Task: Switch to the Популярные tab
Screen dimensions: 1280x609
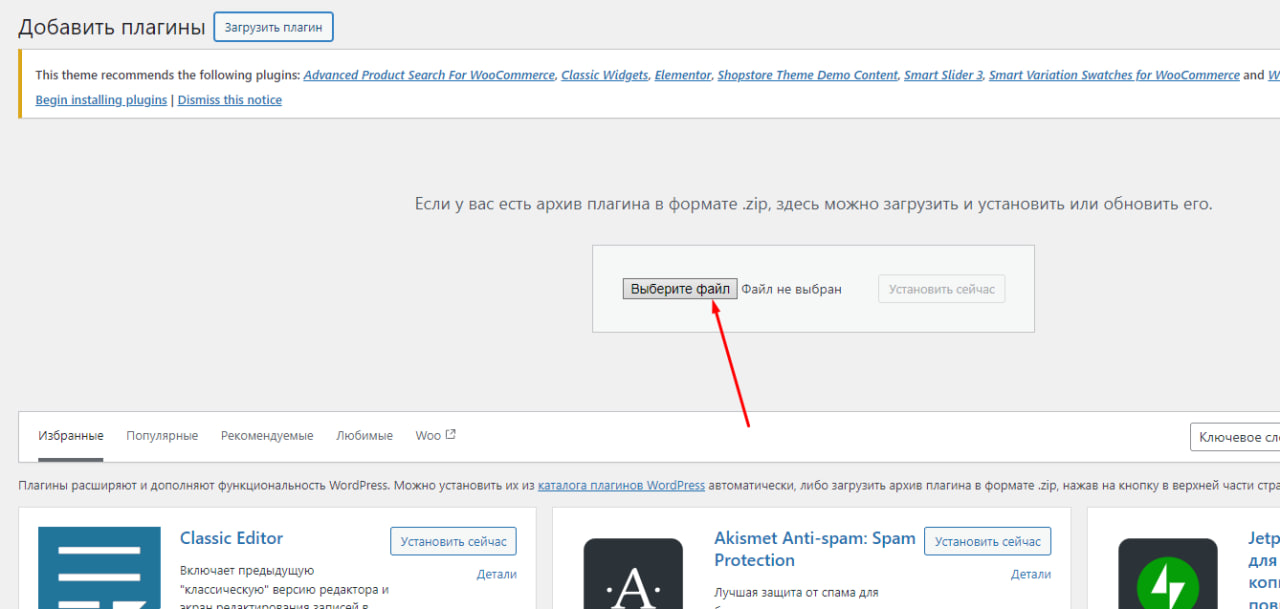Action: point(162,436)
